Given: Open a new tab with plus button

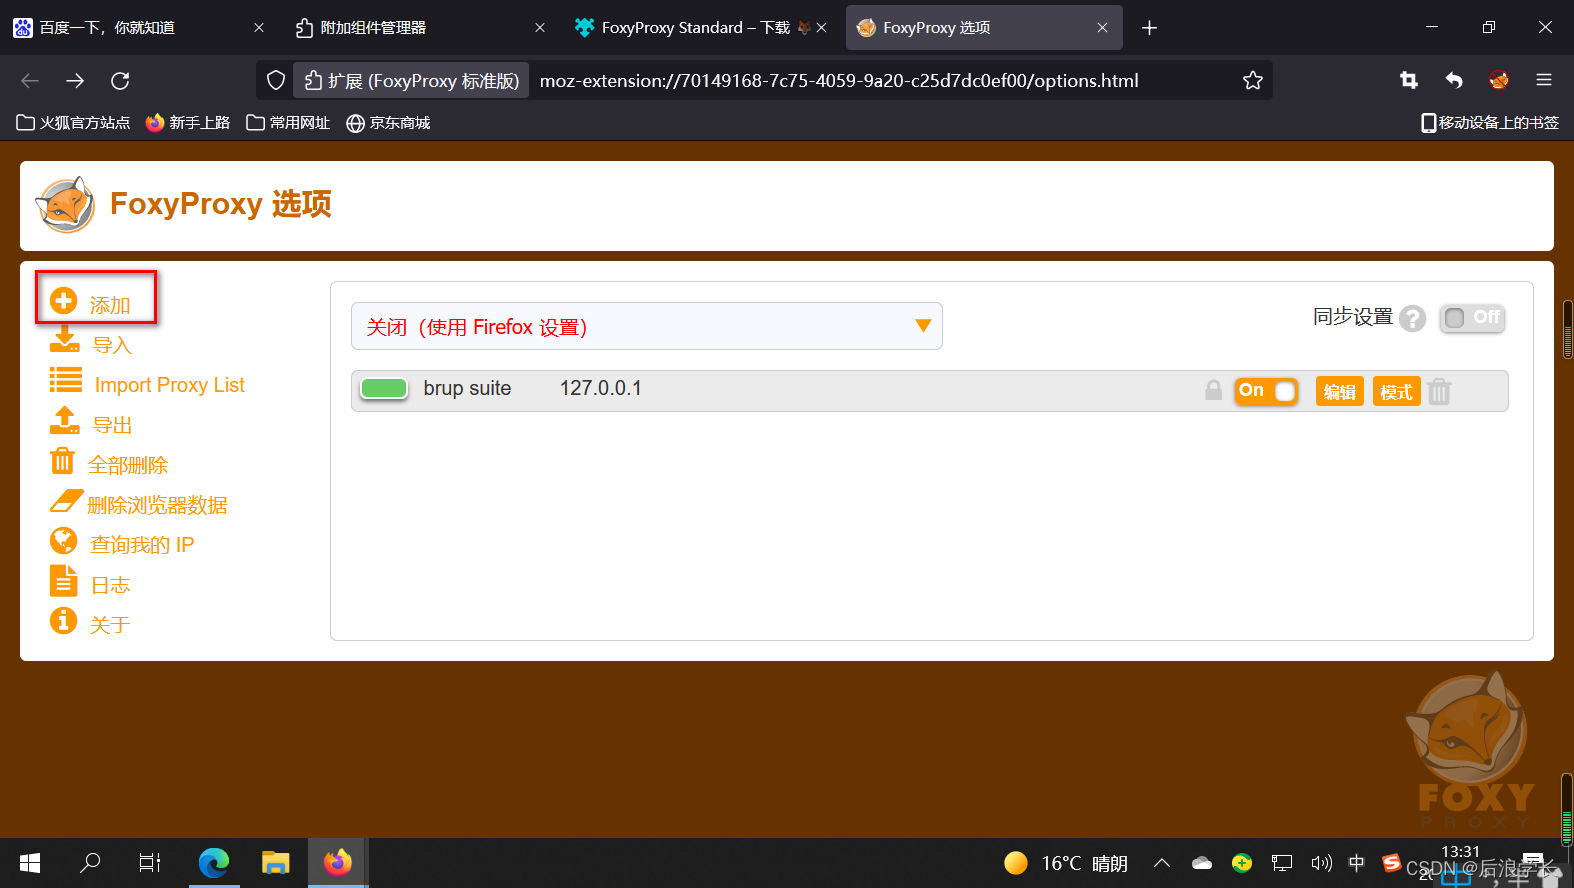Looking at the screenshot, I should click(x=1149, y=28).
